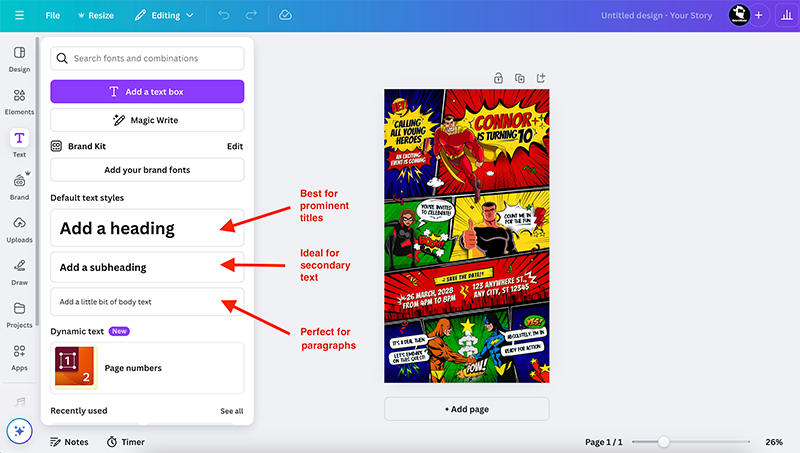Image resolution: width=800 pixels, height=453 pixels.
Task: Open the Uploads panel
Action: 19,229
